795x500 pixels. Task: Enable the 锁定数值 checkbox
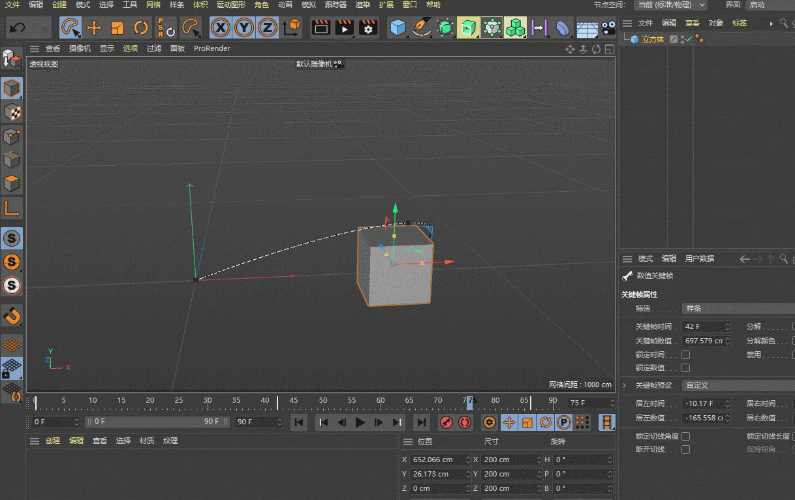coord(685,368)
